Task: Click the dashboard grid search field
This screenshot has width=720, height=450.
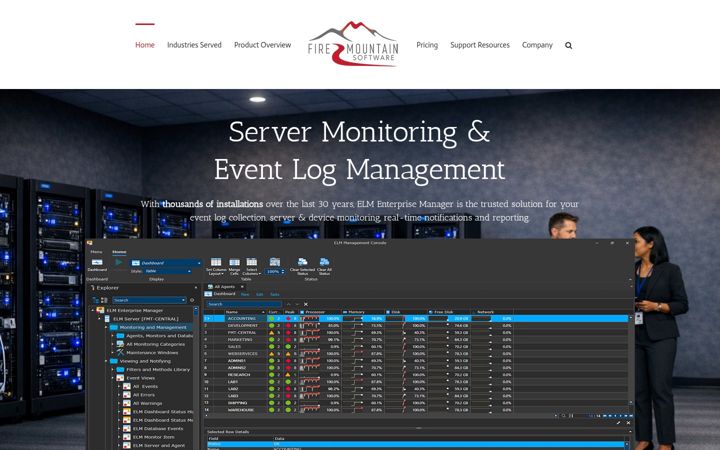Action: (x=243, y=304)
